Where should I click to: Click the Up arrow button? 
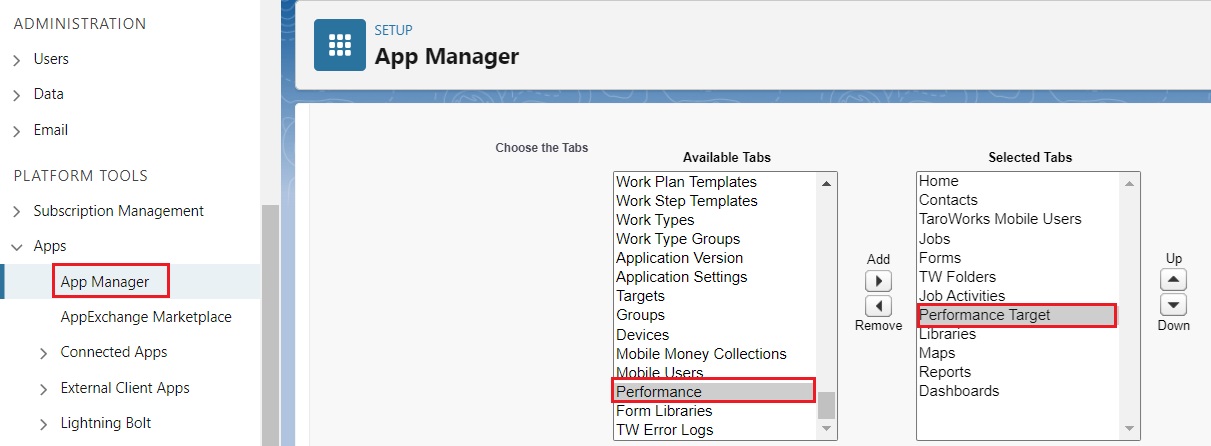[1175, 281]
